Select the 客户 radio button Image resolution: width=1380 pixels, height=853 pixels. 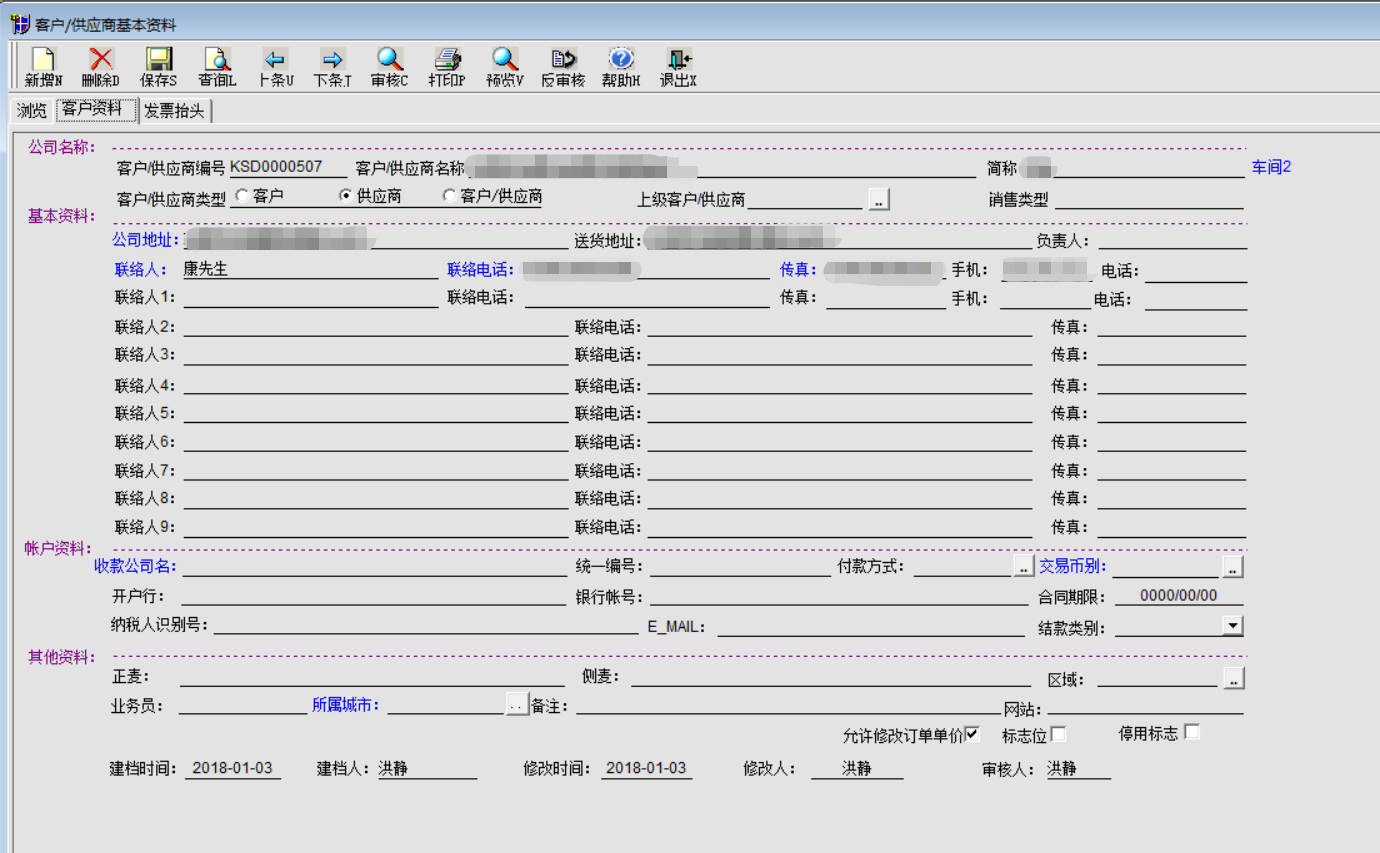(242, 196)
